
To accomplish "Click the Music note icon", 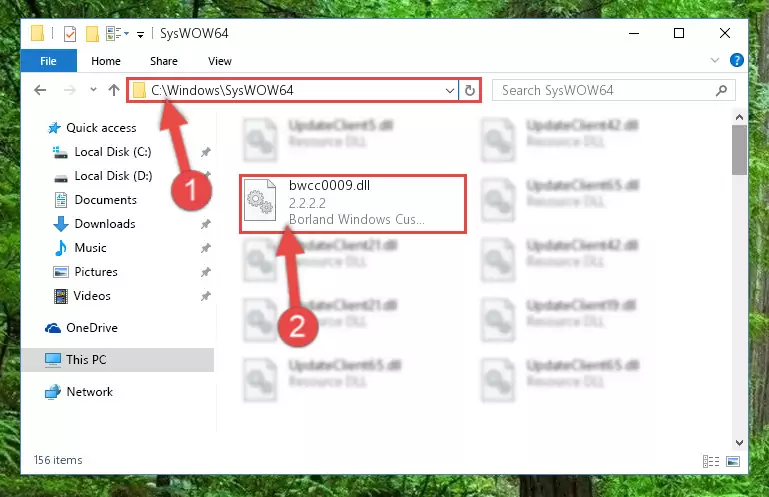I will (60, 248).
